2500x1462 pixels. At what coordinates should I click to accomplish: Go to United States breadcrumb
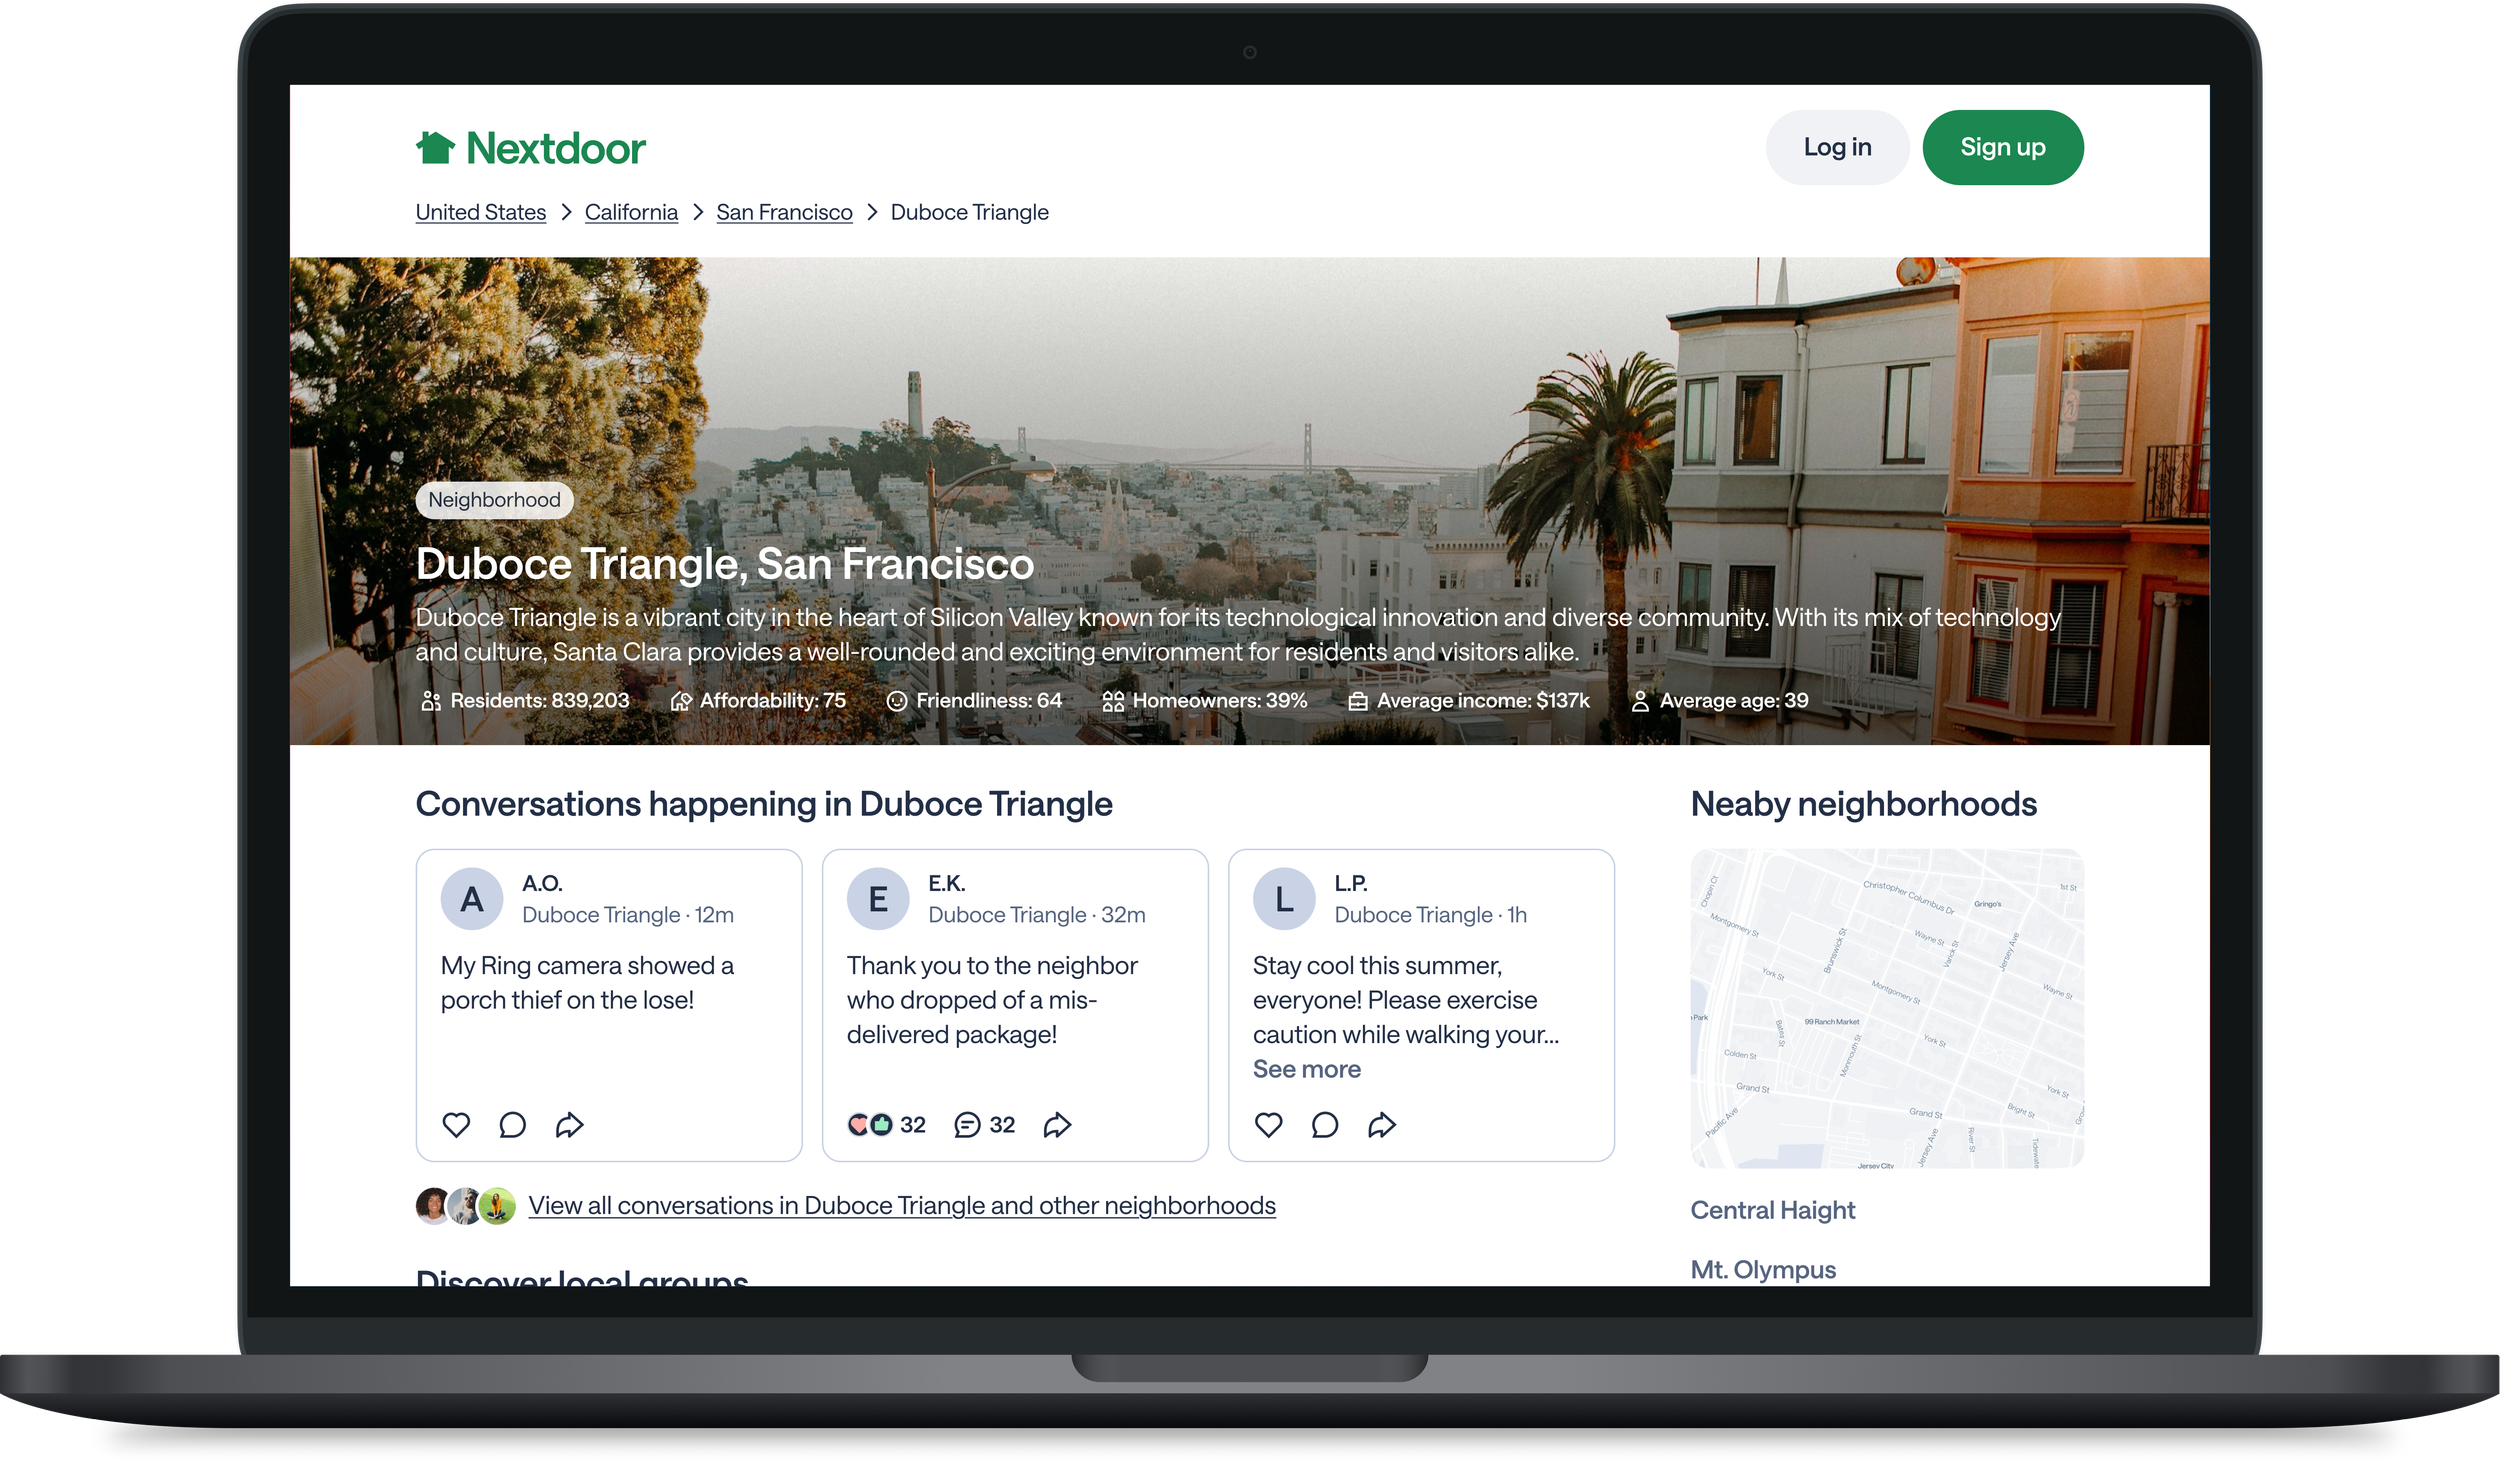pyautogui.click(x=480, y=212)
